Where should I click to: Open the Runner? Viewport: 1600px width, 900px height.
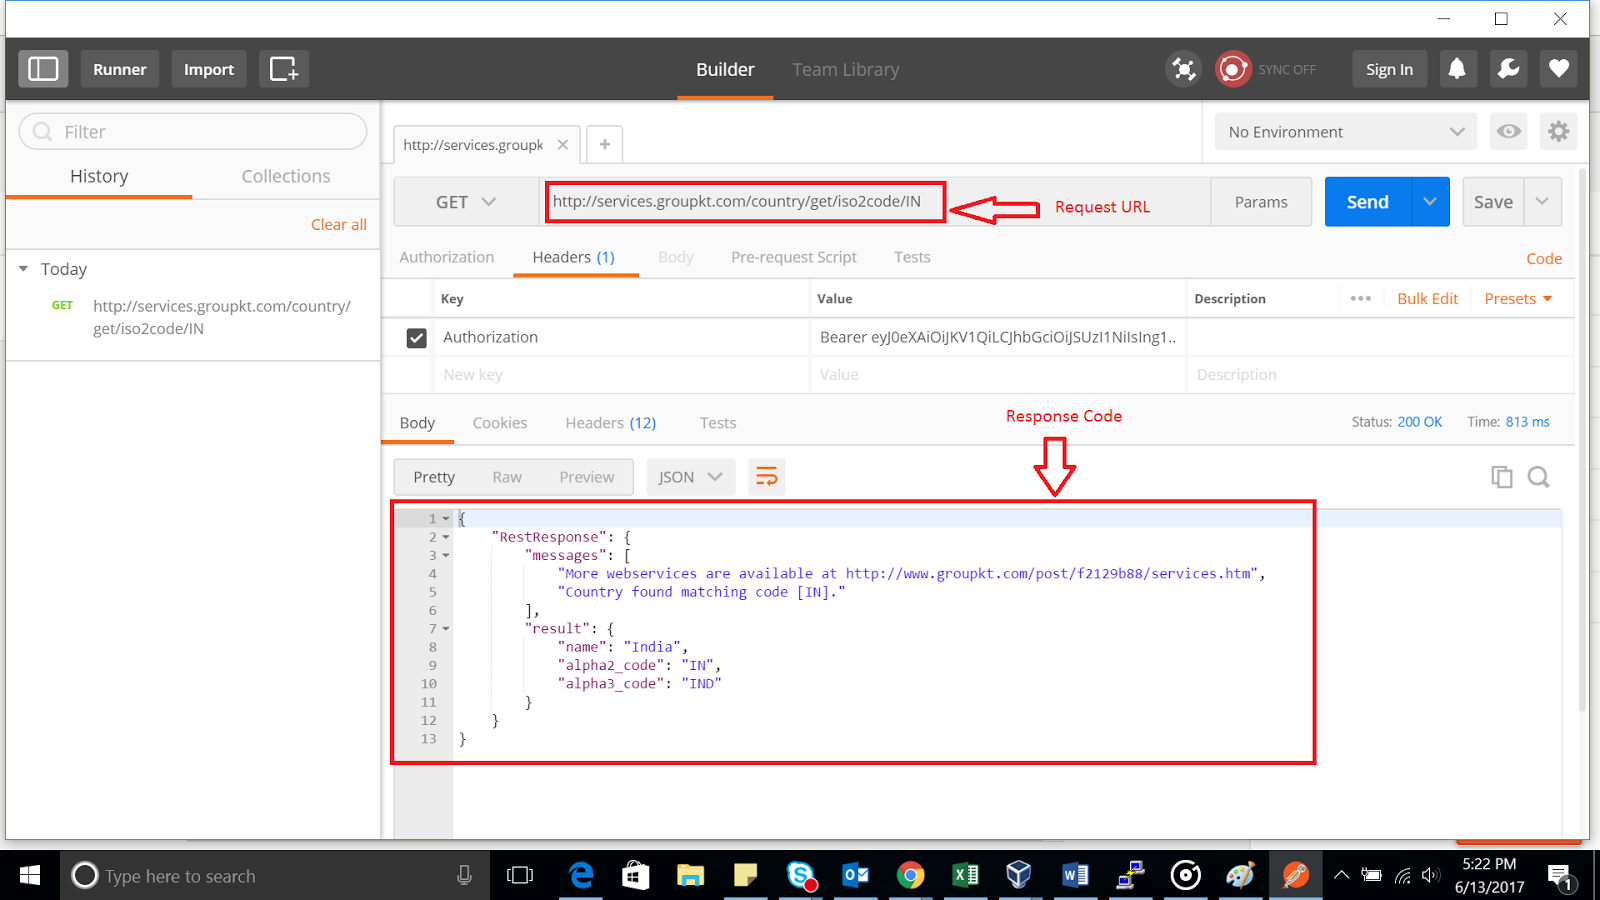(120, 69)
